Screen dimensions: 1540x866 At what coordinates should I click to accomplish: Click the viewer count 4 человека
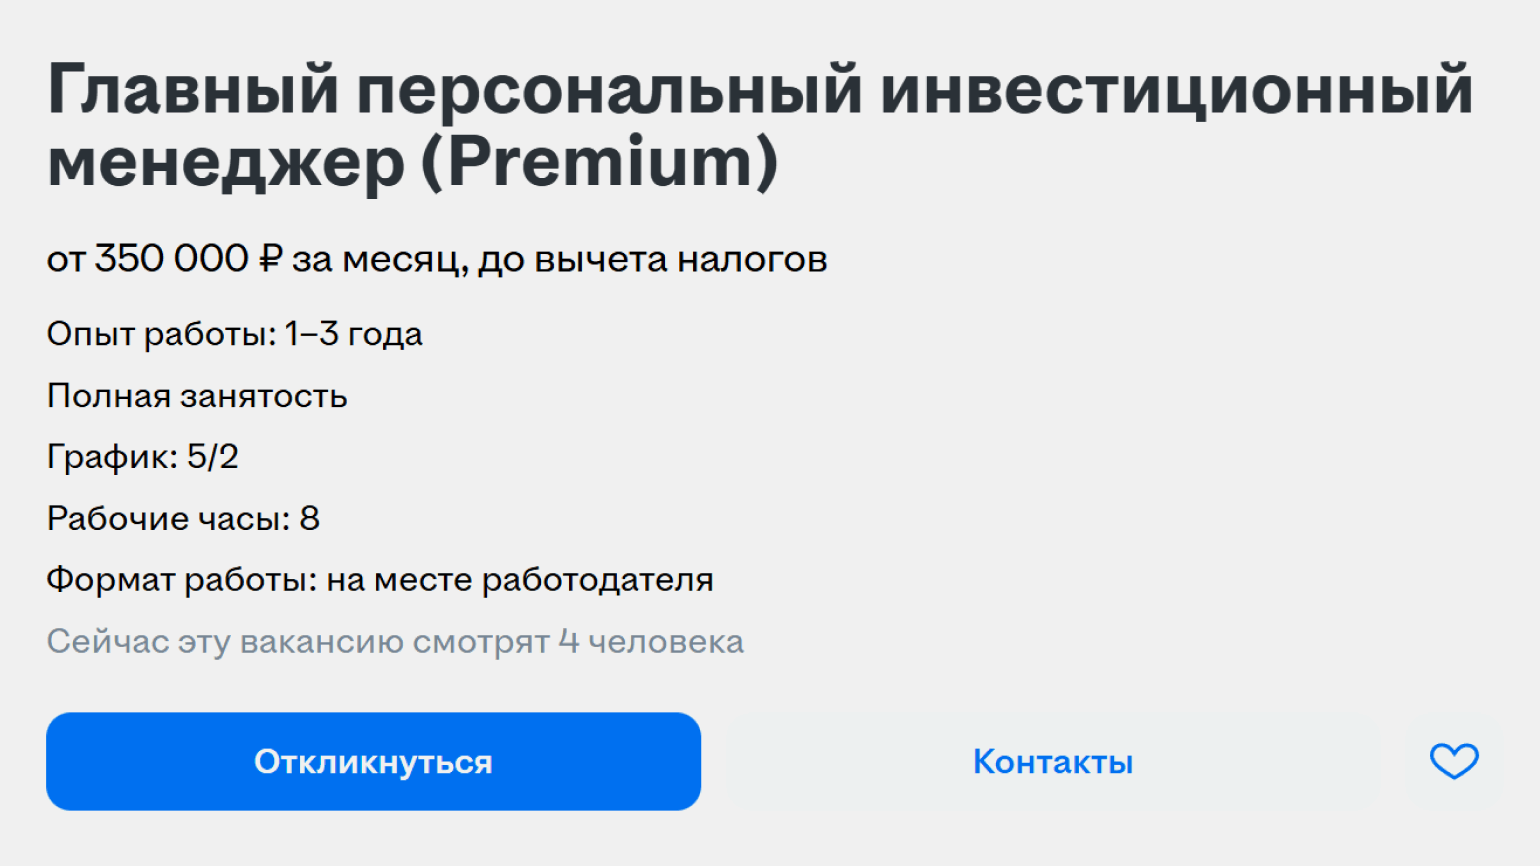tap(651, 642)
